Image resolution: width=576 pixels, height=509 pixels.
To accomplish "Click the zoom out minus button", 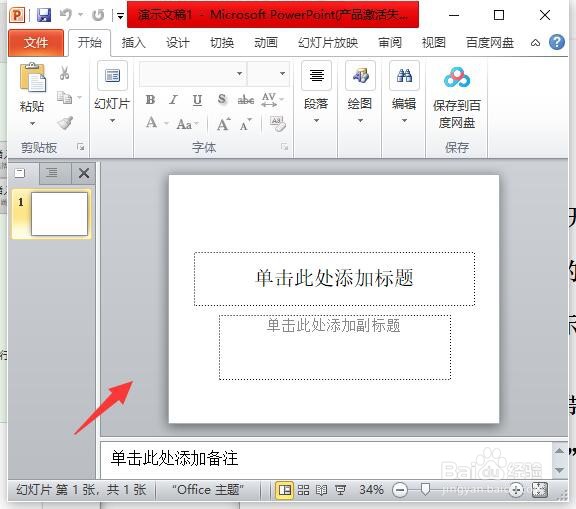I will coord(400,490).
